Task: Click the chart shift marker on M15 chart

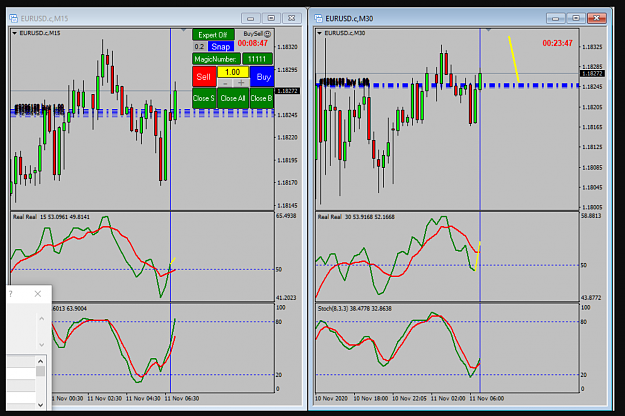Action: coord(183,30)
